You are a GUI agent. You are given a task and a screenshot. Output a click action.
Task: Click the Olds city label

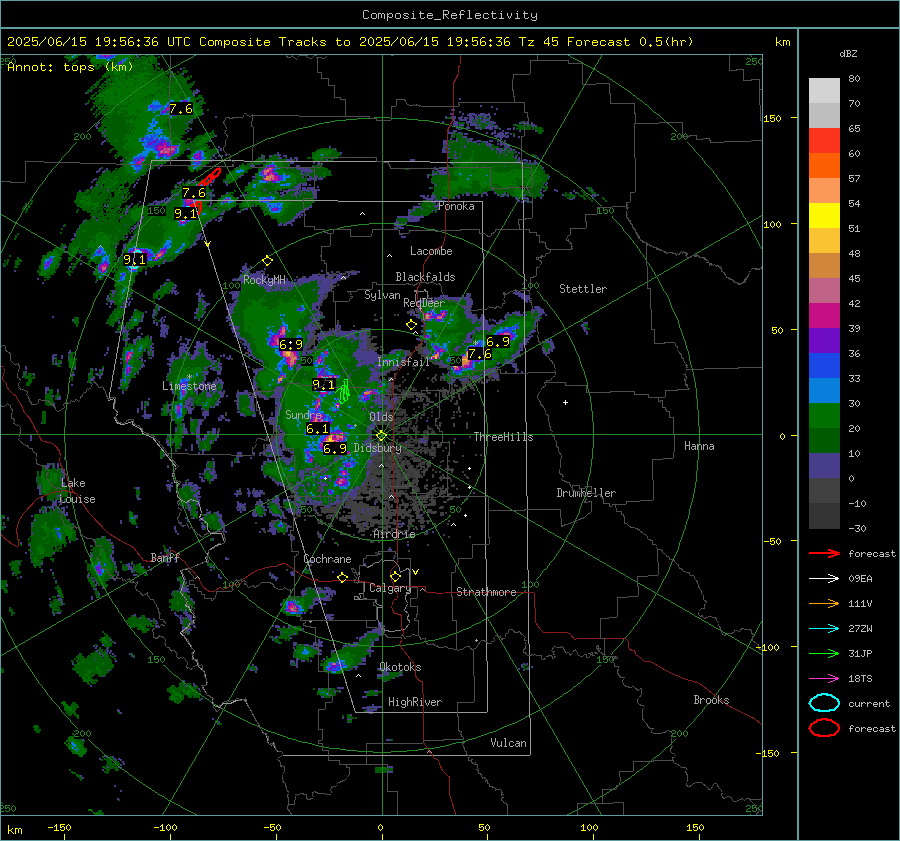pyautogui.click(x=381, y=417)
